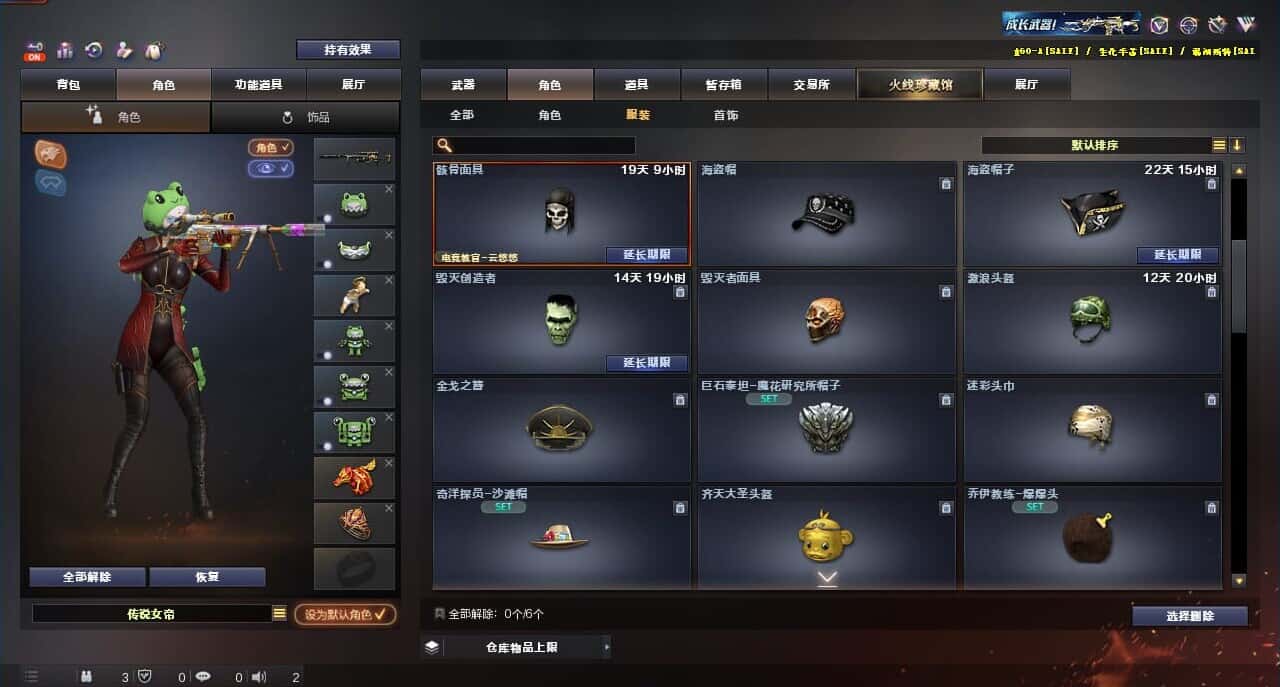
Task: Click the item list scrollbar down arrow
Action: coord(1239,580)
